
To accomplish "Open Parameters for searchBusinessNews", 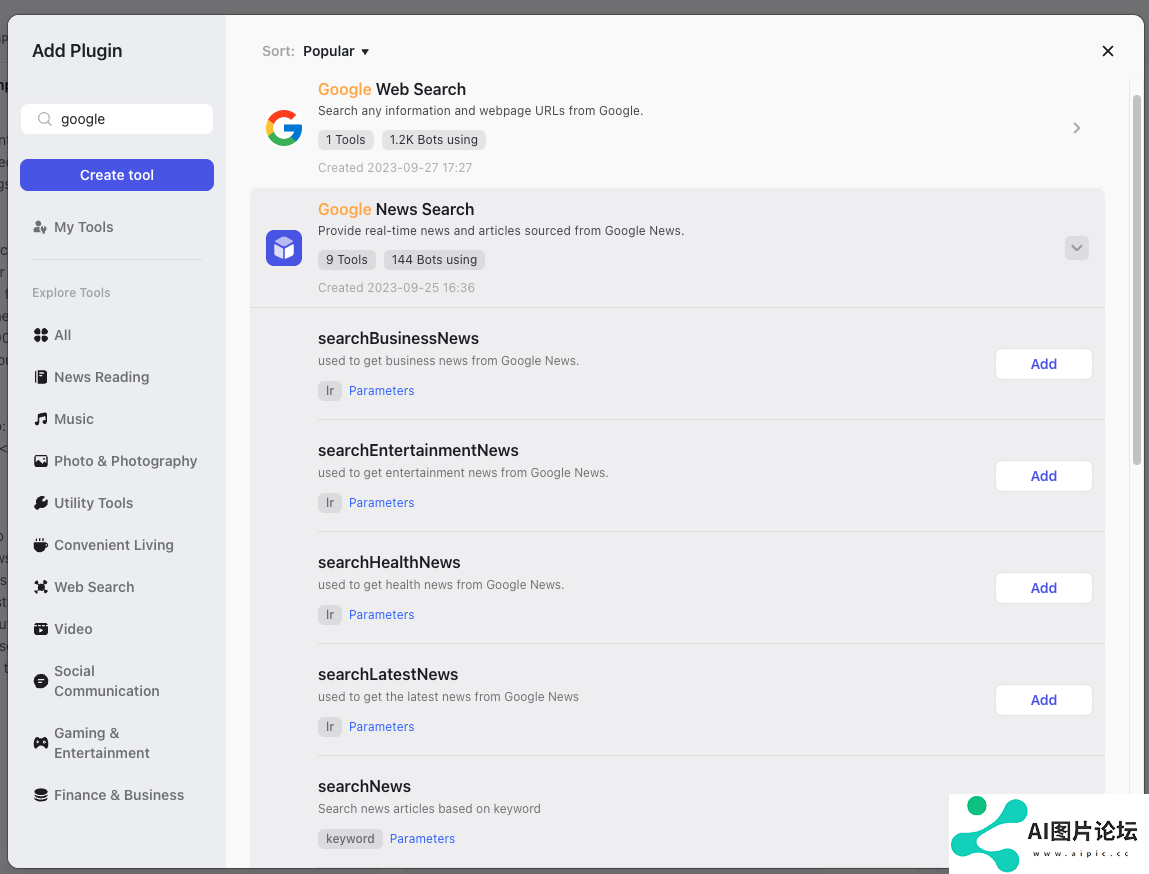I will pos(381,390).
